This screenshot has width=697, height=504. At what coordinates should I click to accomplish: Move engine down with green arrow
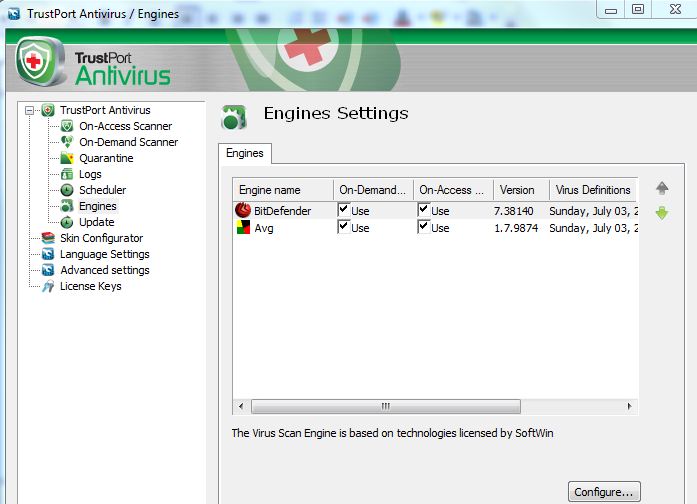[661, 213]
